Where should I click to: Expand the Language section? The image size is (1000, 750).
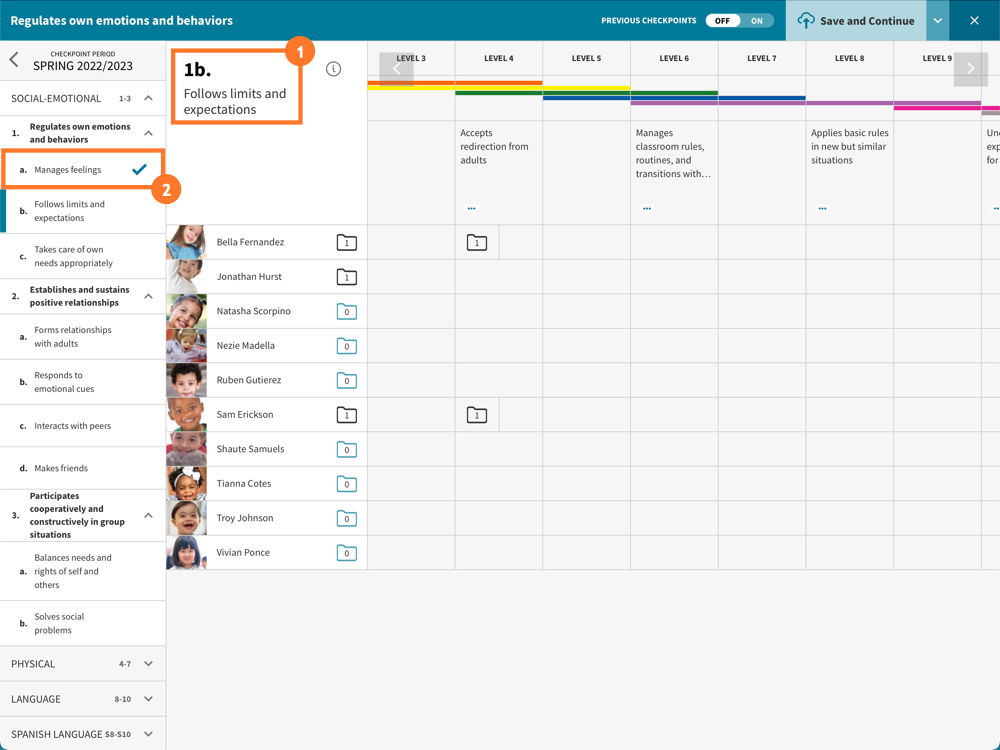click(148, 699)
